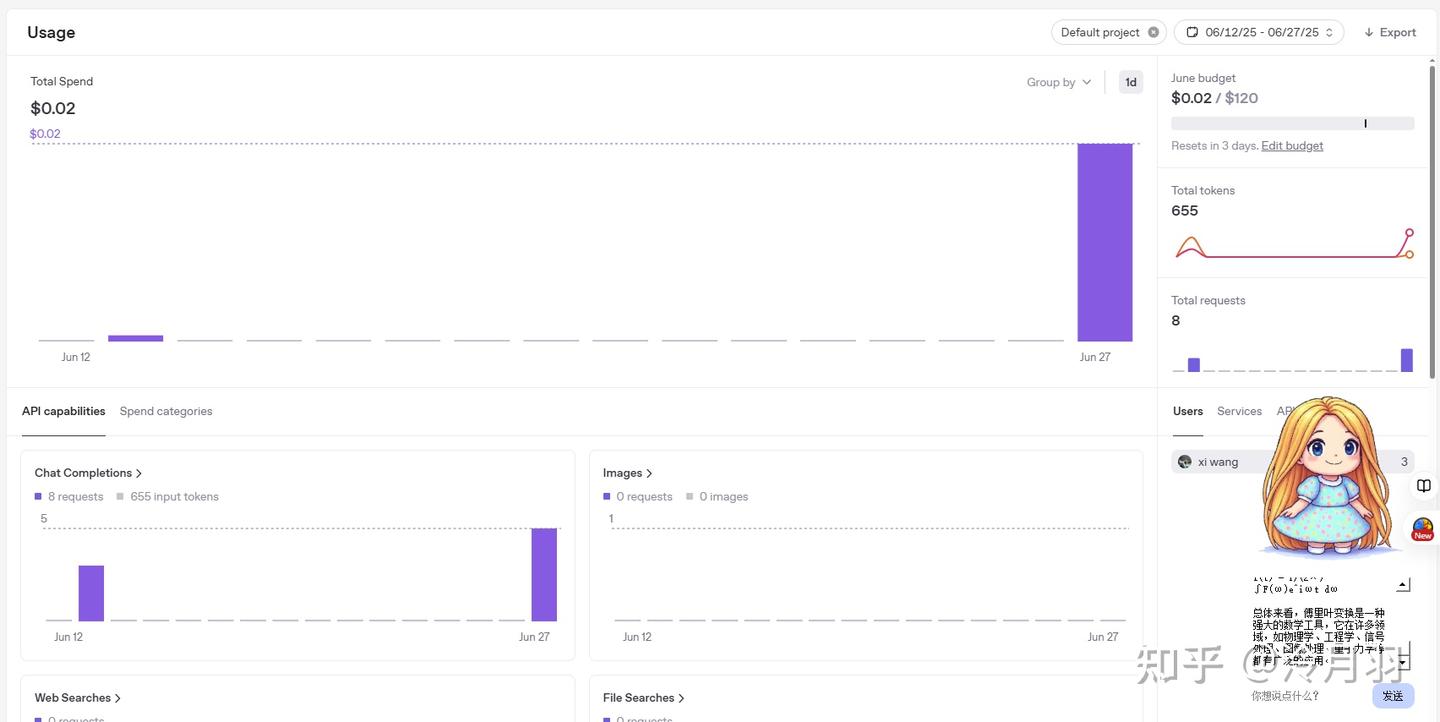Open the Chat Completions details link
1440x722 pixels.
click(89, 473)
